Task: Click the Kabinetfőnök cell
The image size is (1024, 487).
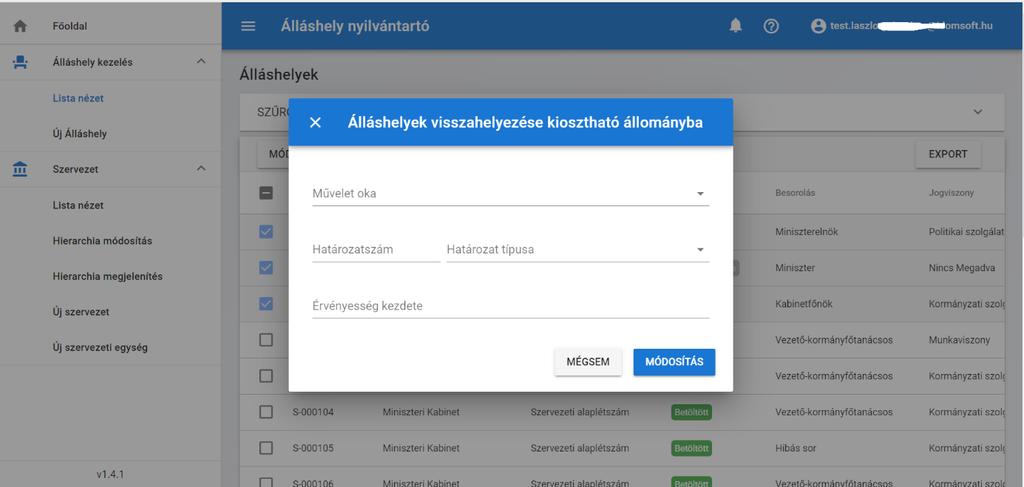Action: pyautogui.click(x=803, y=304)
